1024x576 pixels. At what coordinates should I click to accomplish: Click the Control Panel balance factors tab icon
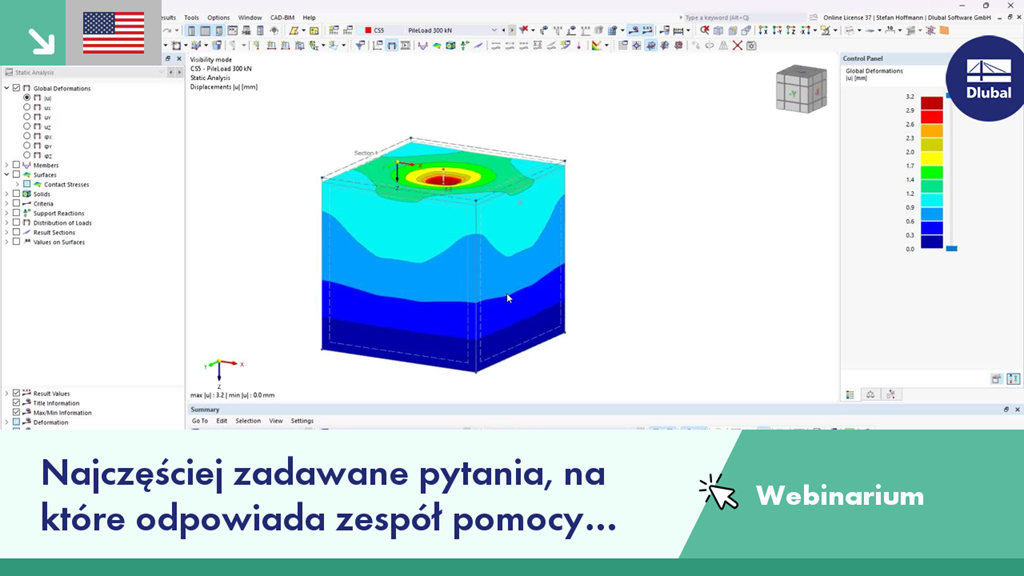coord(871,394)
